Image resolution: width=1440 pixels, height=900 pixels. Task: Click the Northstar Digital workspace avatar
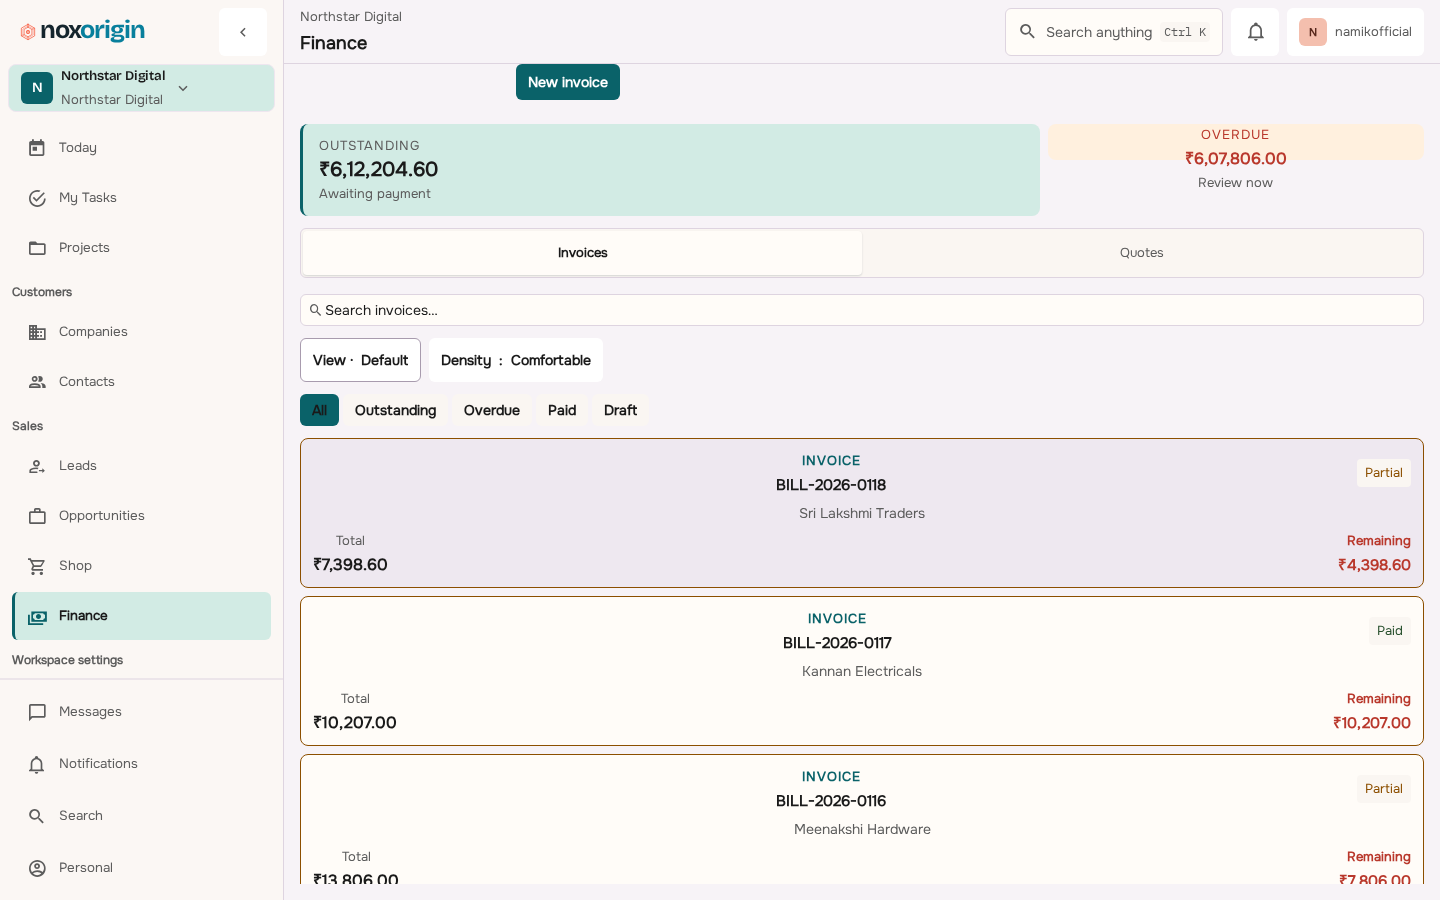tap(37, 88)
